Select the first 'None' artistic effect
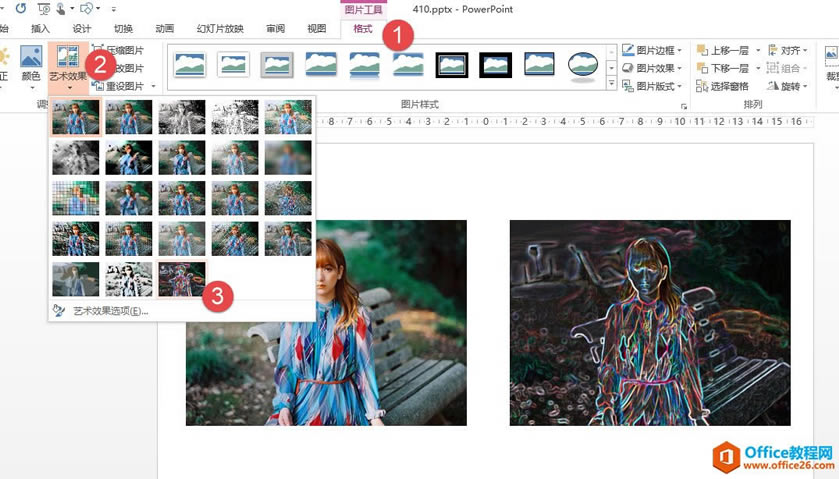Screen dimensions: 839x479 (x=76, y=116)
